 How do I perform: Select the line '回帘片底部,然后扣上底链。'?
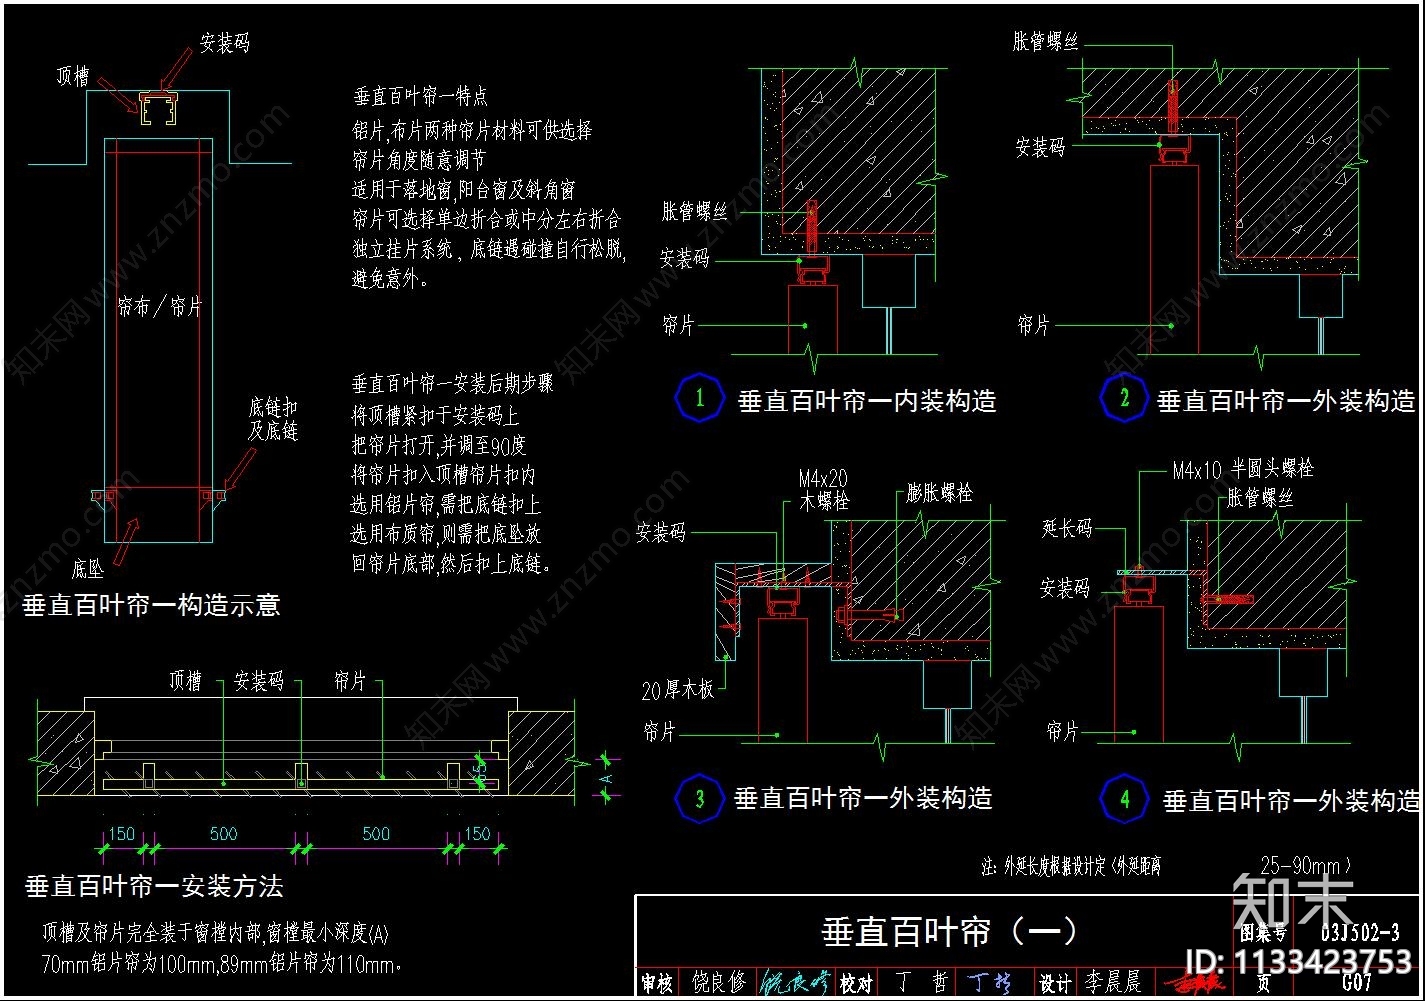tap(451, 564)
